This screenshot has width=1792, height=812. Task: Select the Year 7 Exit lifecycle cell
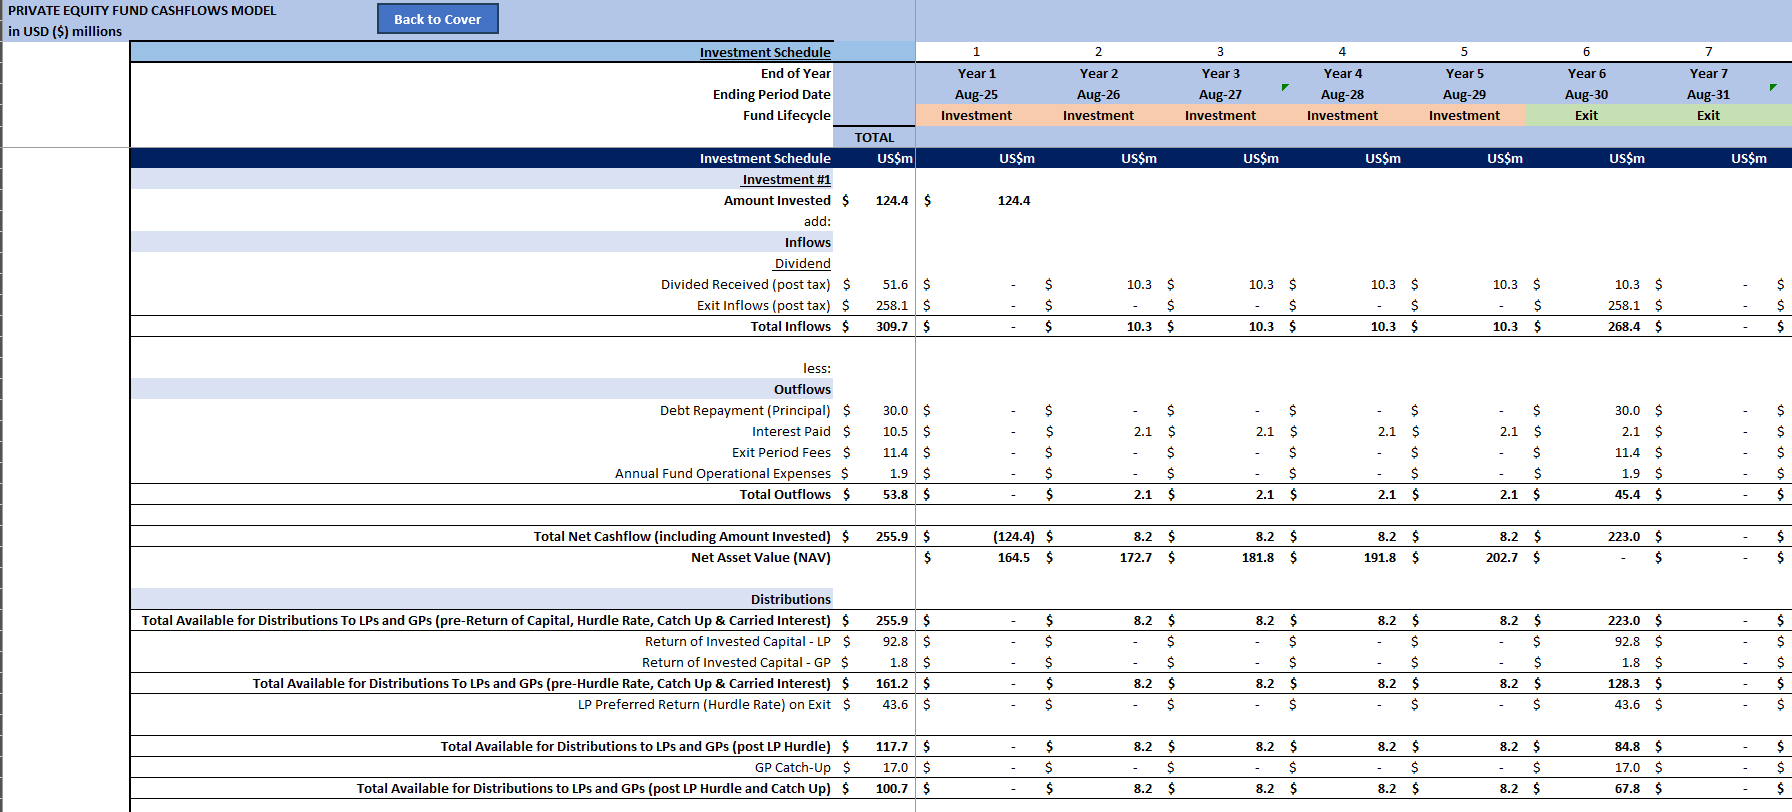click(x=1708, y=115)
